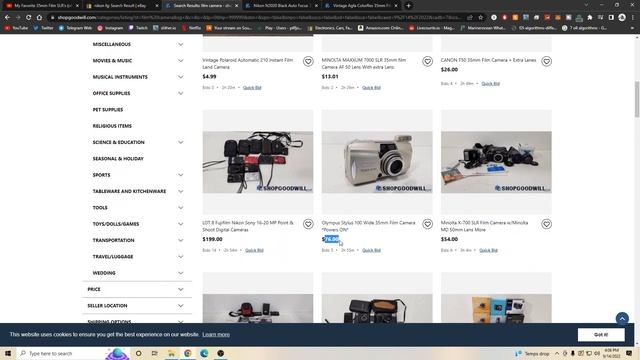Open the YouTube bookmark
Viewport: 640px width, 360px height.
(16, 28)
